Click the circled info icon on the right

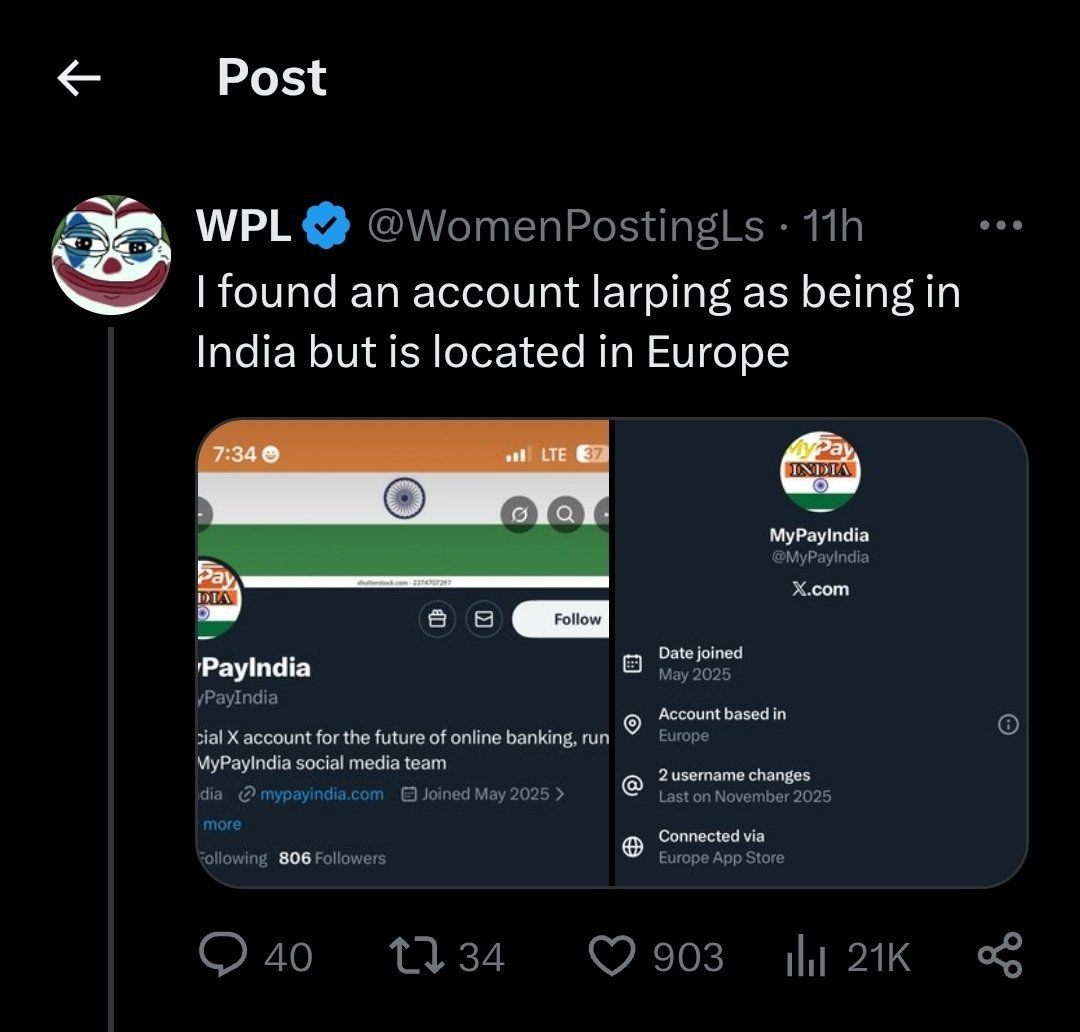(x=1009, y=725)
